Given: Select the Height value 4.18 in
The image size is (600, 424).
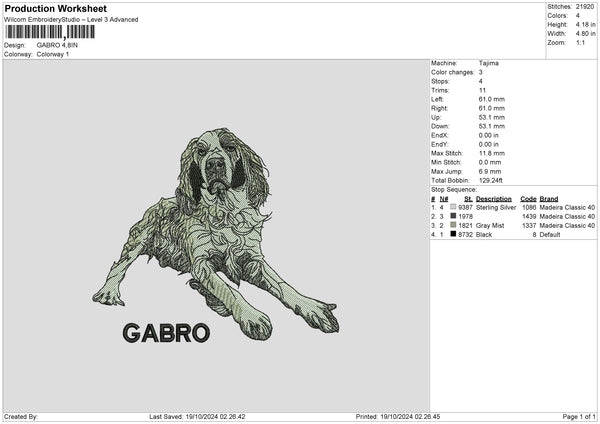Looking at the screenshot, I should point(585,24).
